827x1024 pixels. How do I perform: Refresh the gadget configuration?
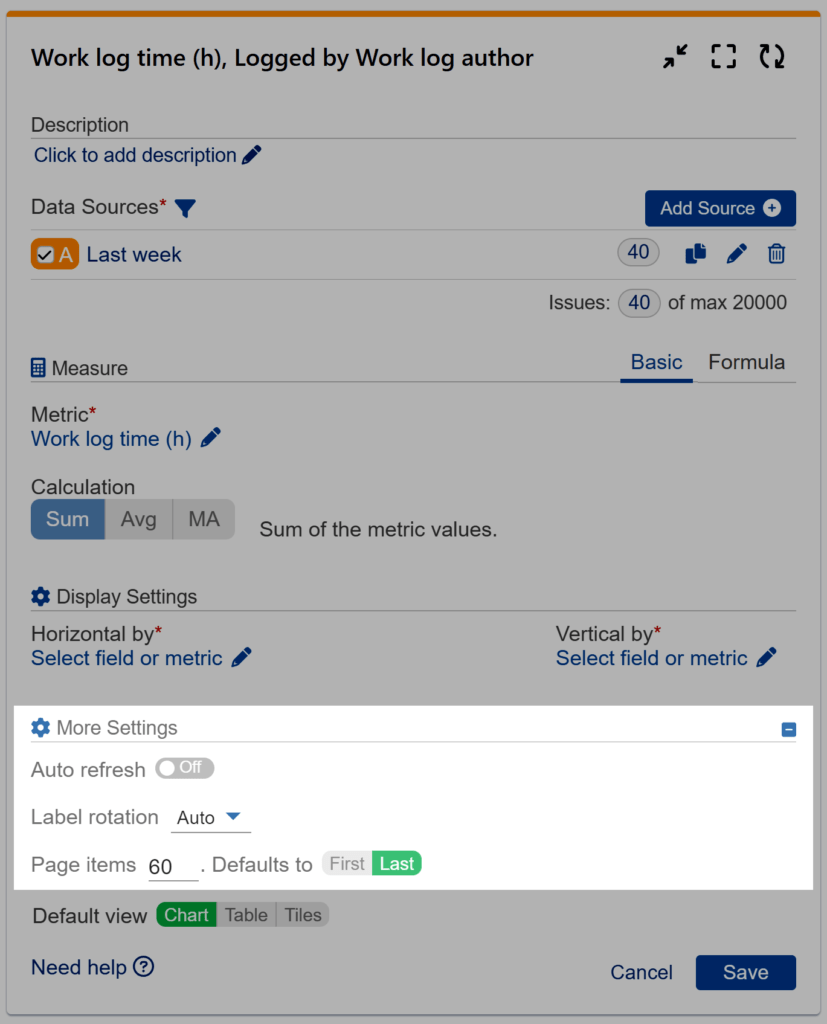coord(772,56)
